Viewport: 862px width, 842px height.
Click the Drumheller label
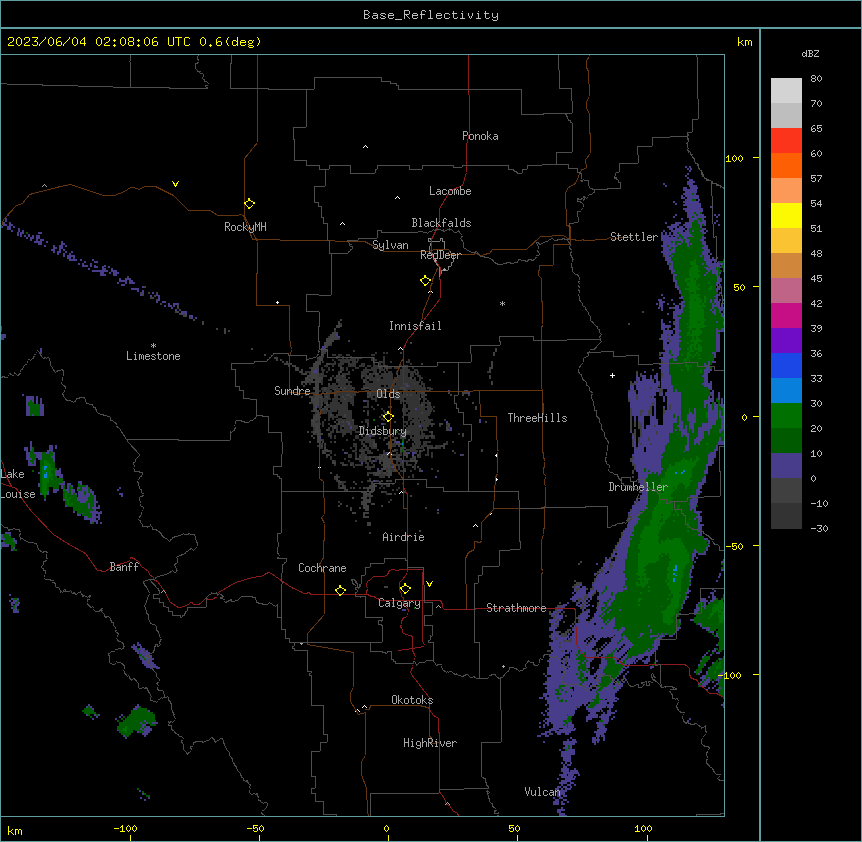[x=638, y=487]
